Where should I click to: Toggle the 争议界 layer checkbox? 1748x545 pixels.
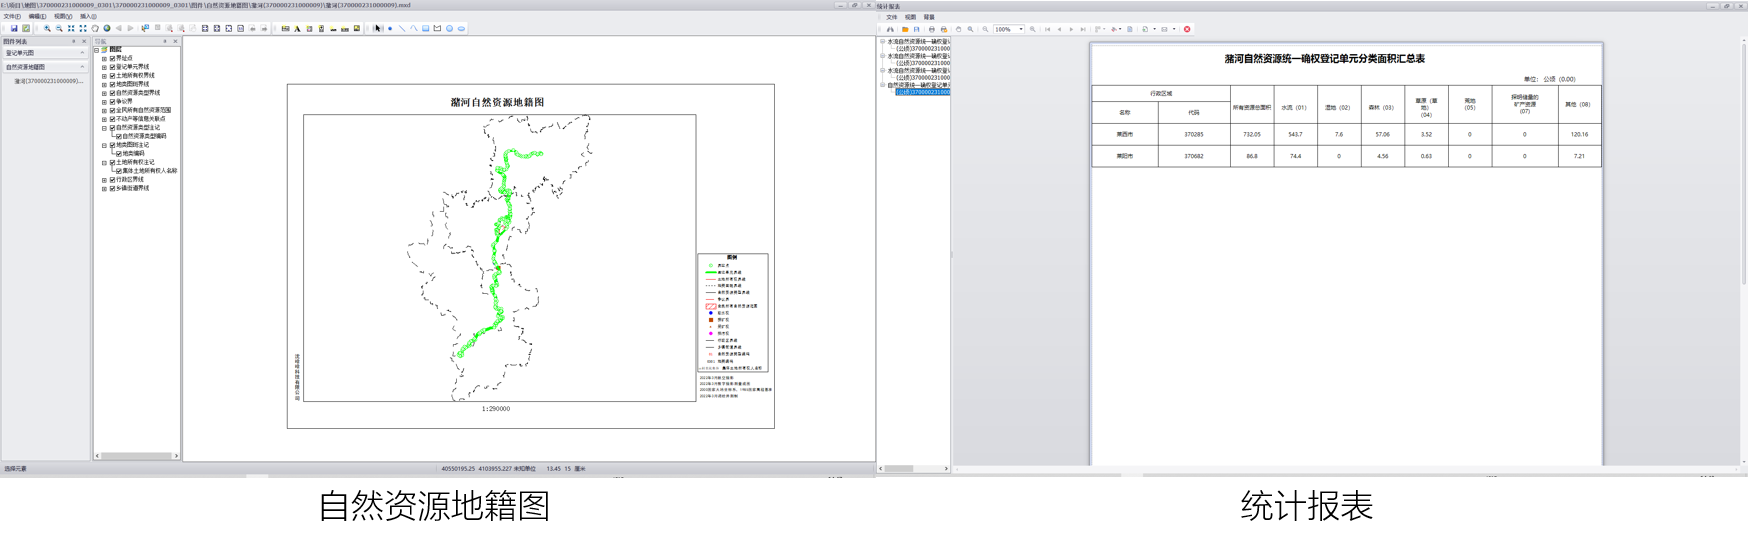pos(112,102)
